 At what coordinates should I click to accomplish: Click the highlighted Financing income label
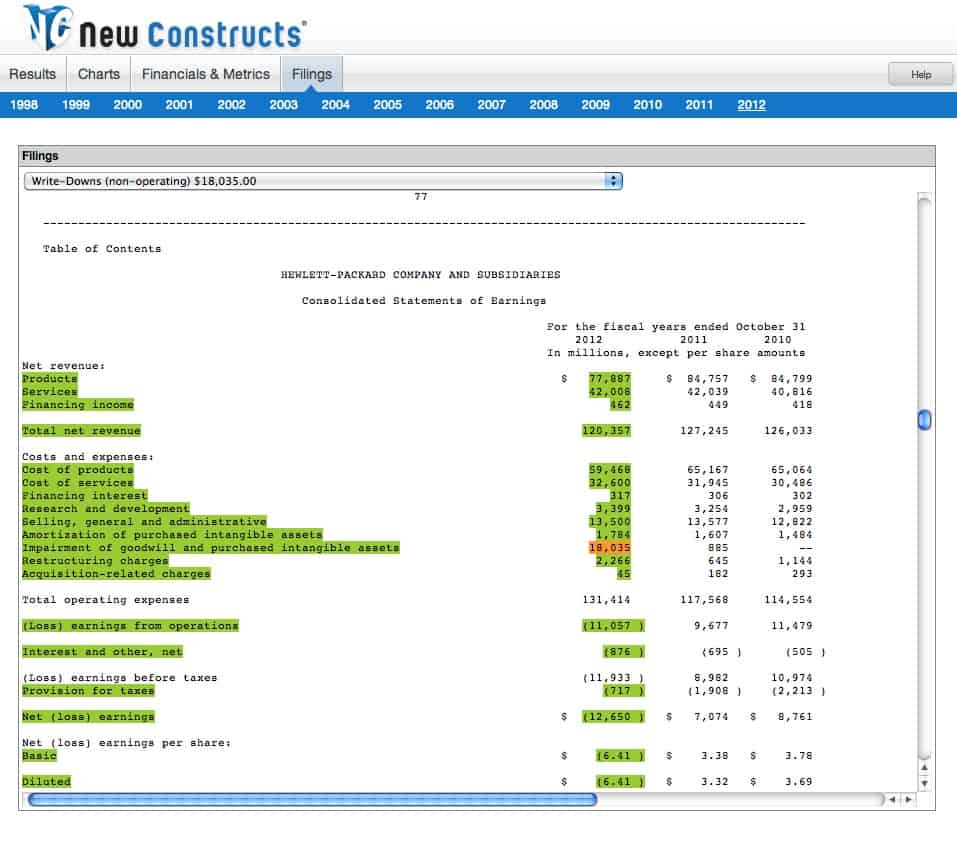(x=78, y=405)
